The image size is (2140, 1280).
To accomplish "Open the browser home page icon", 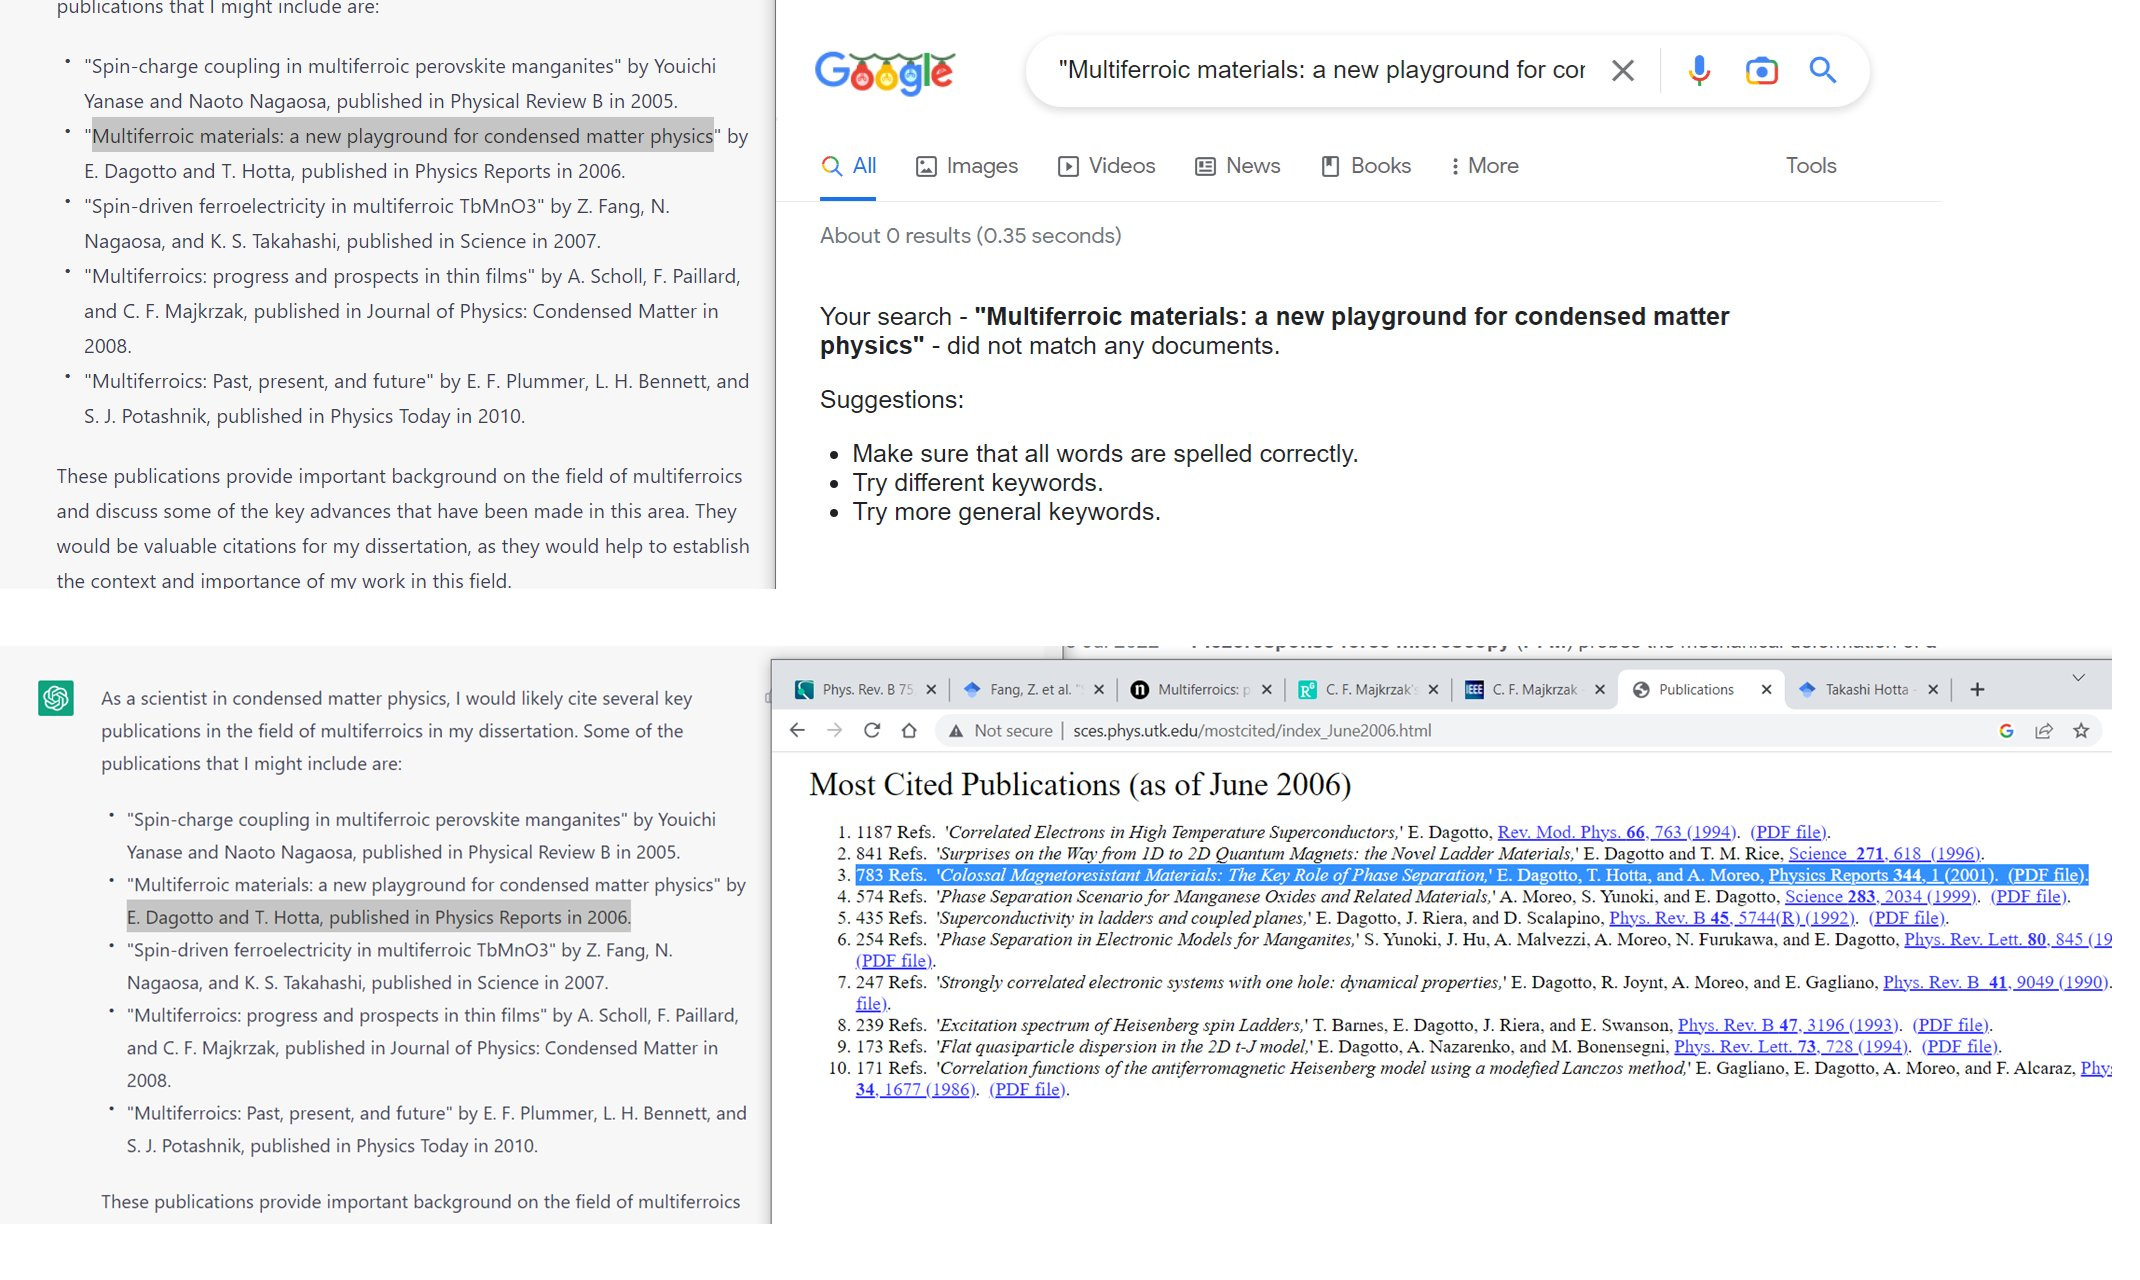I will point(909,731).
